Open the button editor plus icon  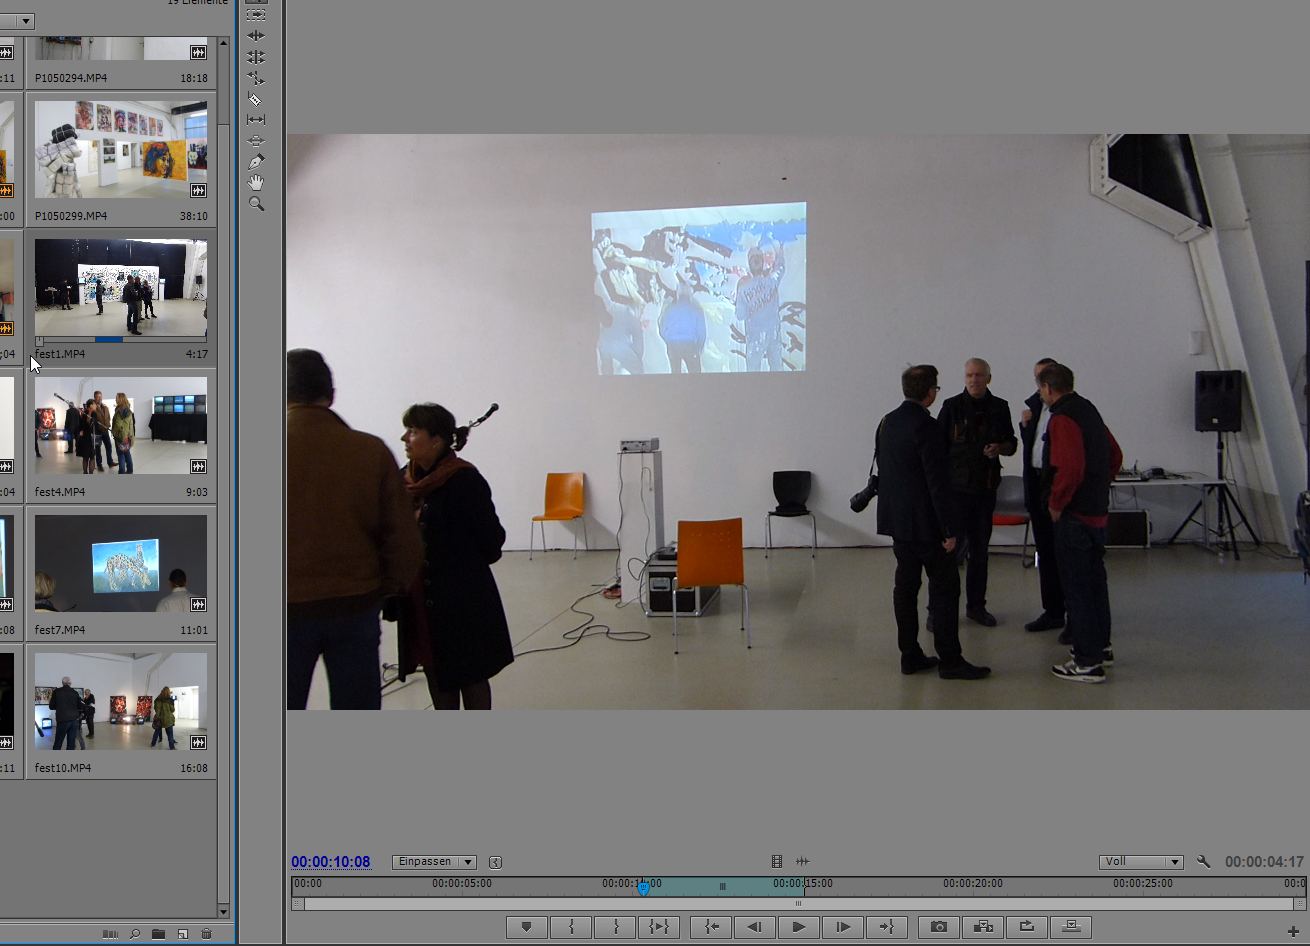click(1293, 932)
